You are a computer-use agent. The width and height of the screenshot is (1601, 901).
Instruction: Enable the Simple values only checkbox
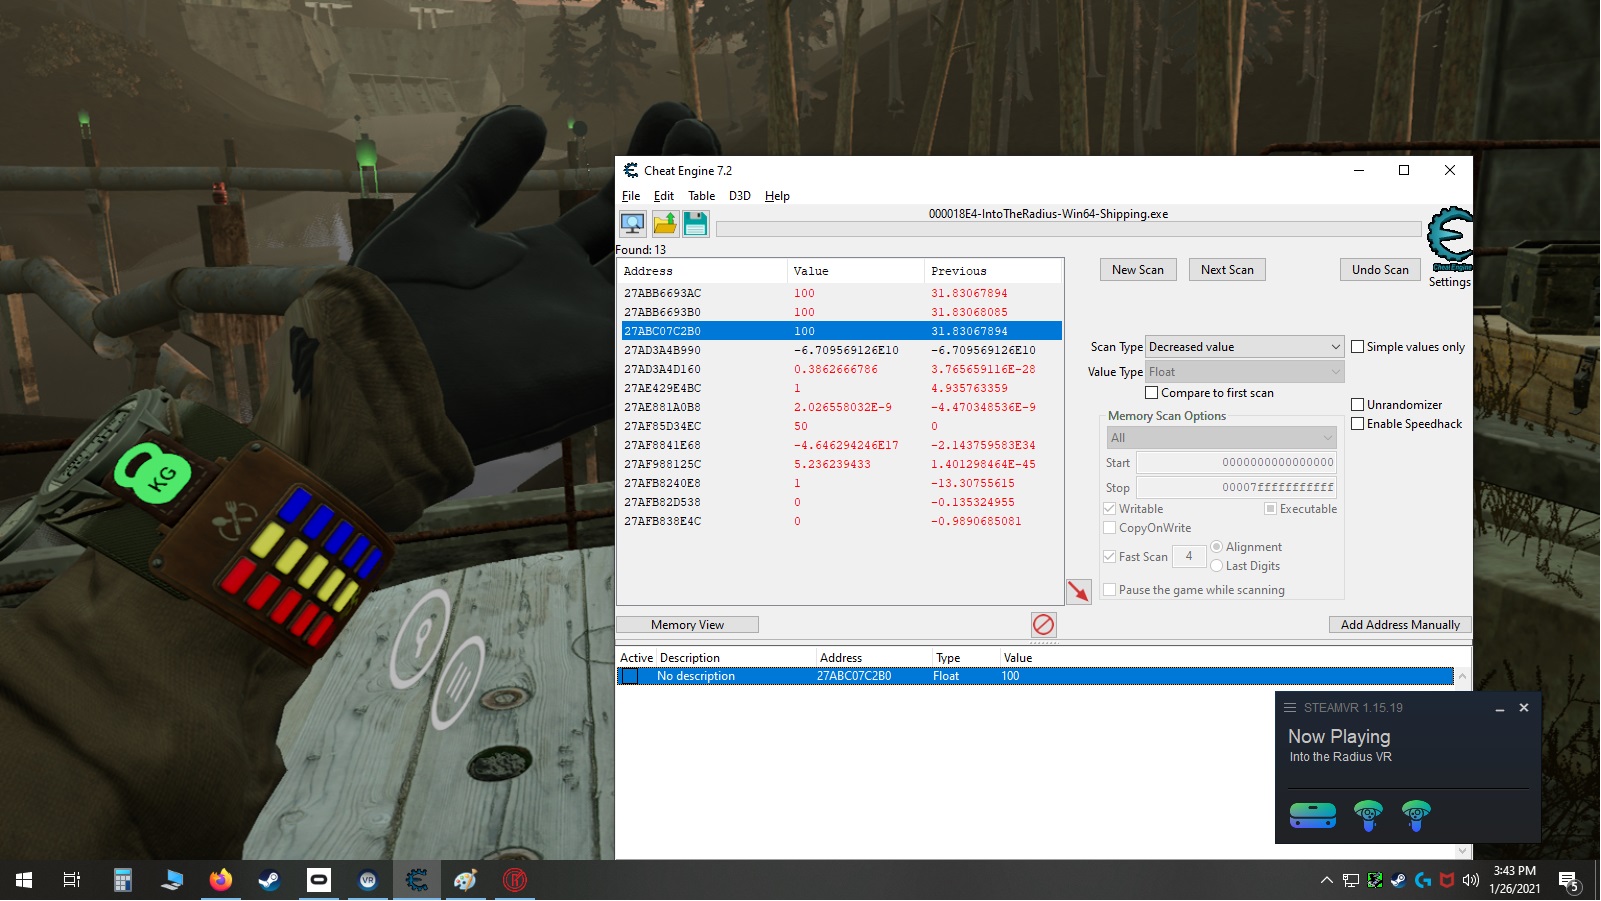click(x=1357, y=347)
